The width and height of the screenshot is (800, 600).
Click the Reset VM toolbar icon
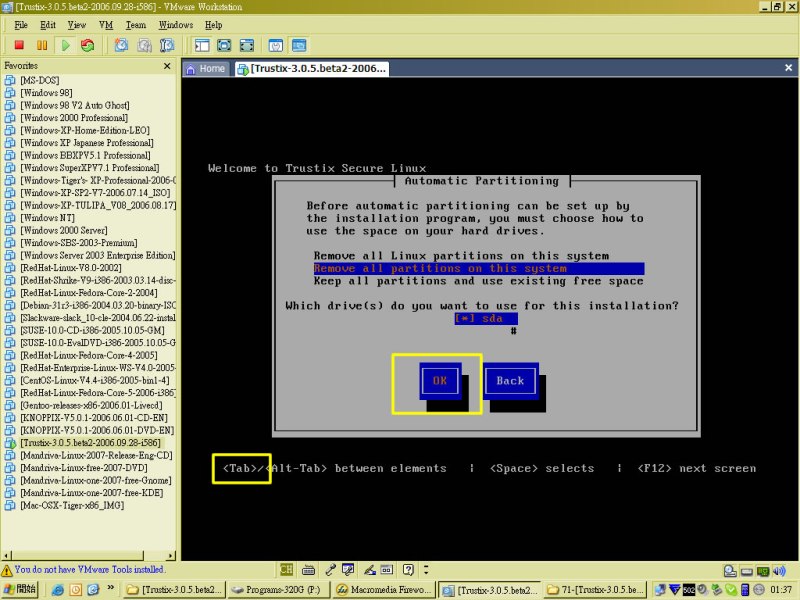pos(88,45)
